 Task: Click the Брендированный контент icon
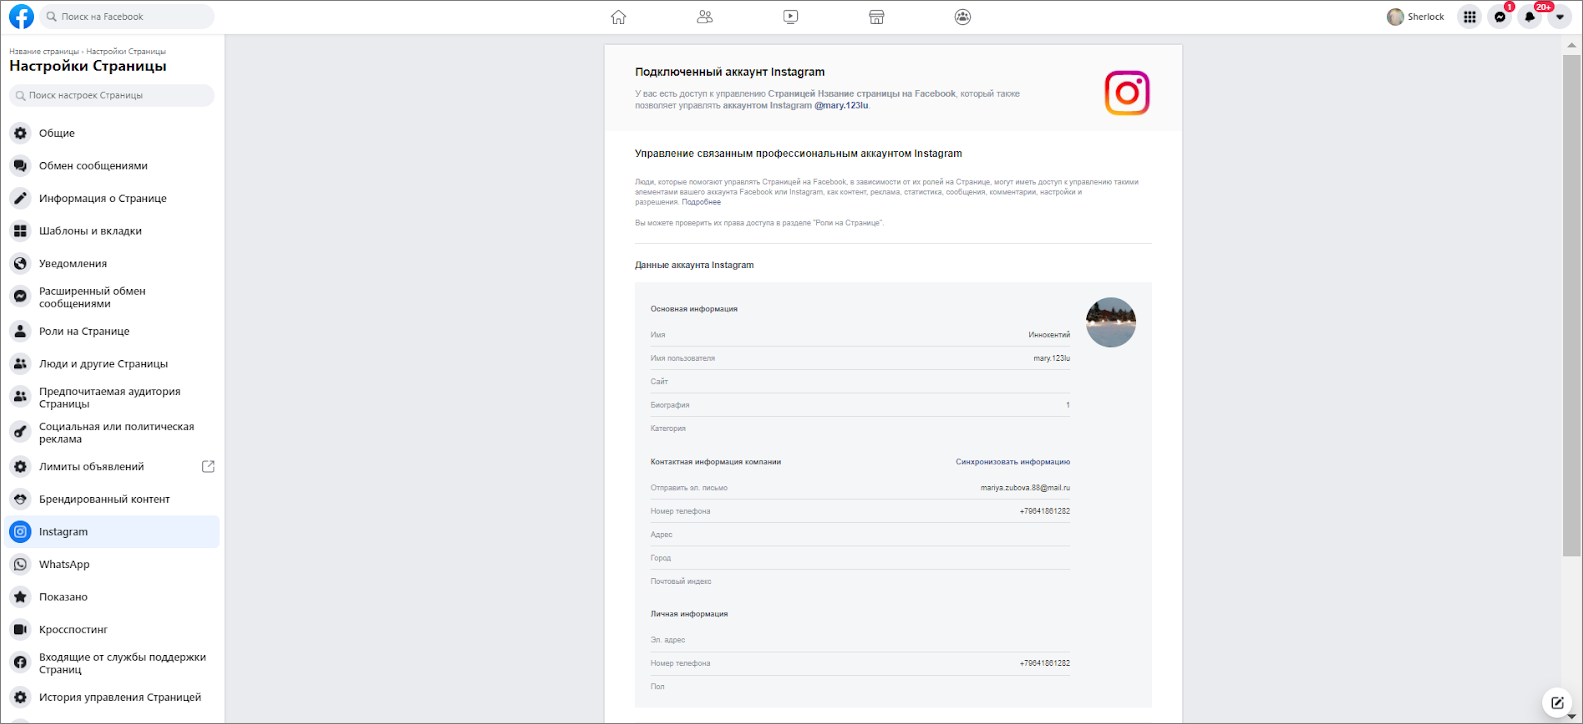tap(20, 499)
